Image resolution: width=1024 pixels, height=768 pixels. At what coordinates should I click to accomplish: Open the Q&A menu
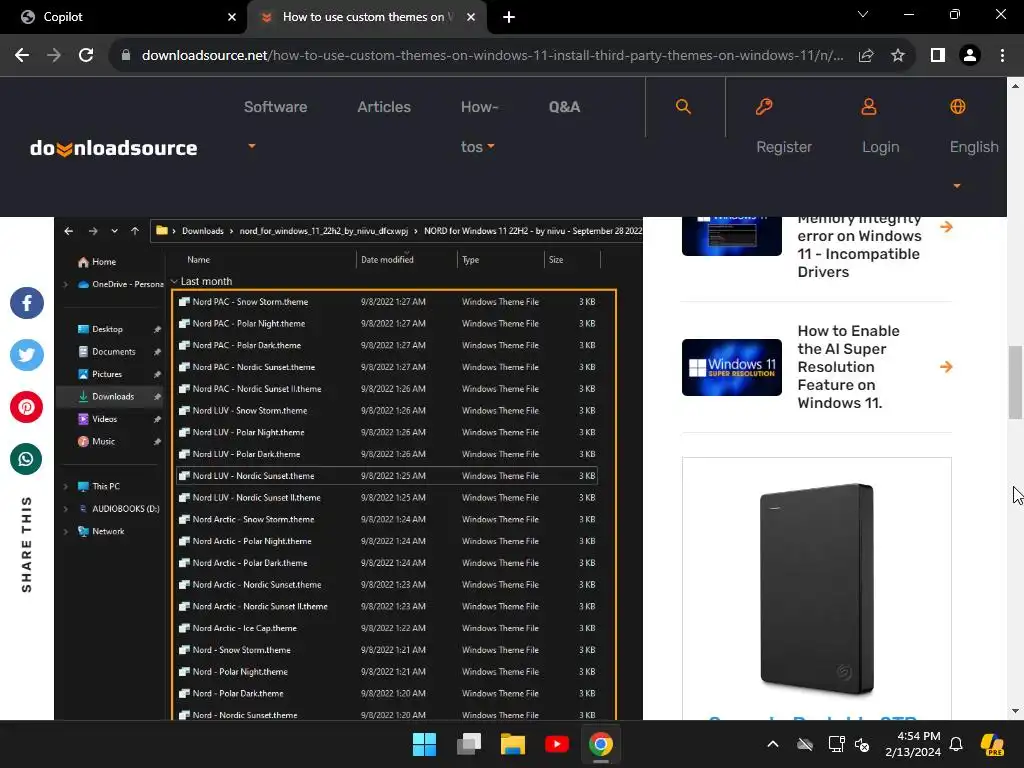[564, 107]
